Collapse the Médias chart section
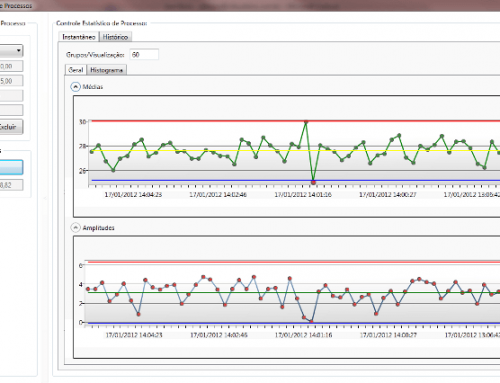Image resolution: width=500 pixels, height=383 pixels. point(76,87)
